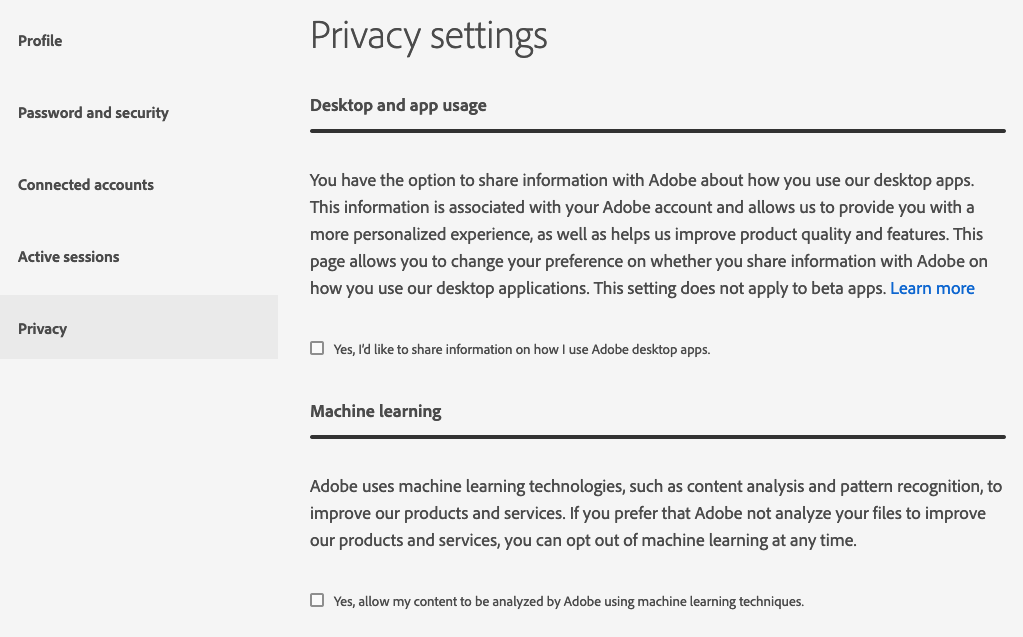Tick the machine learning content analysis checkbox
The height and width of the screenshot is (637, 1023).
tap(317, 601)
